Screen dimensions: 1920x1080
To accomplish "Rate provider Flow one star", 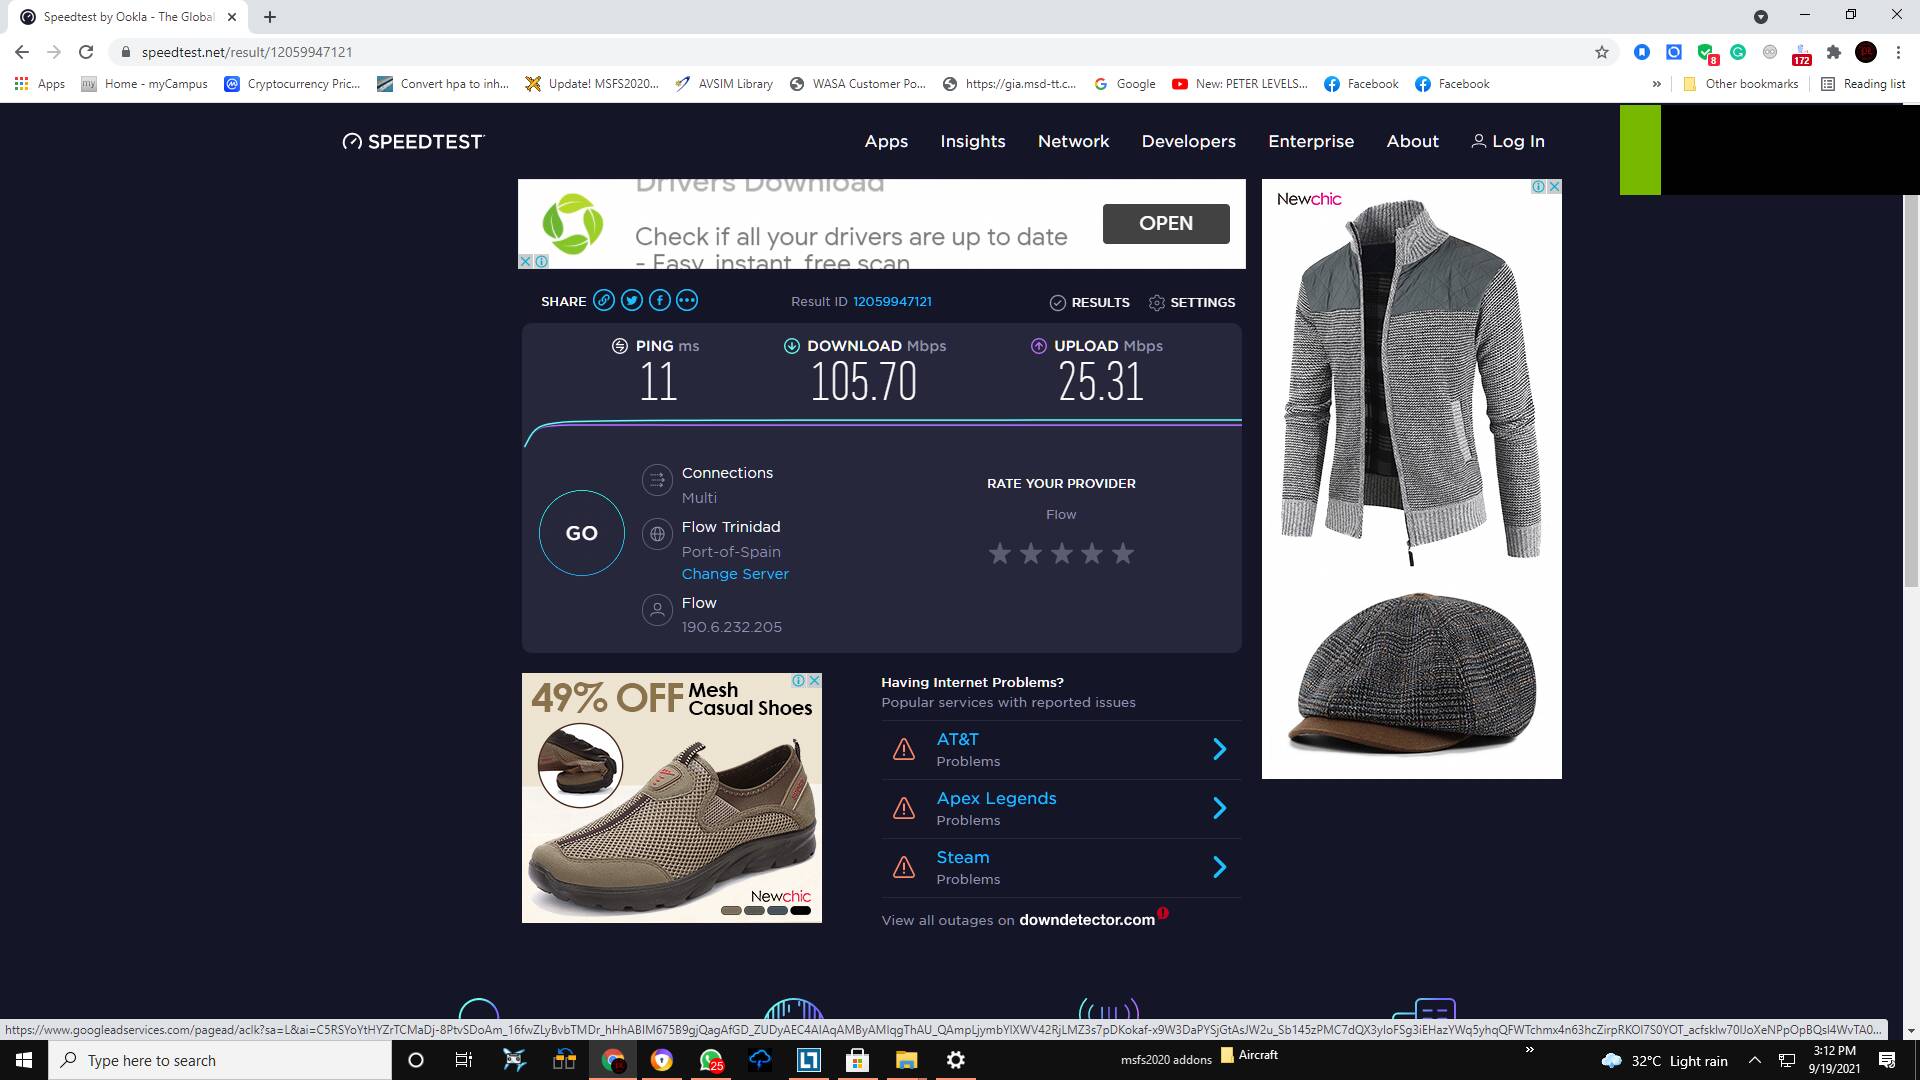I will click(x=1000, y=553).
